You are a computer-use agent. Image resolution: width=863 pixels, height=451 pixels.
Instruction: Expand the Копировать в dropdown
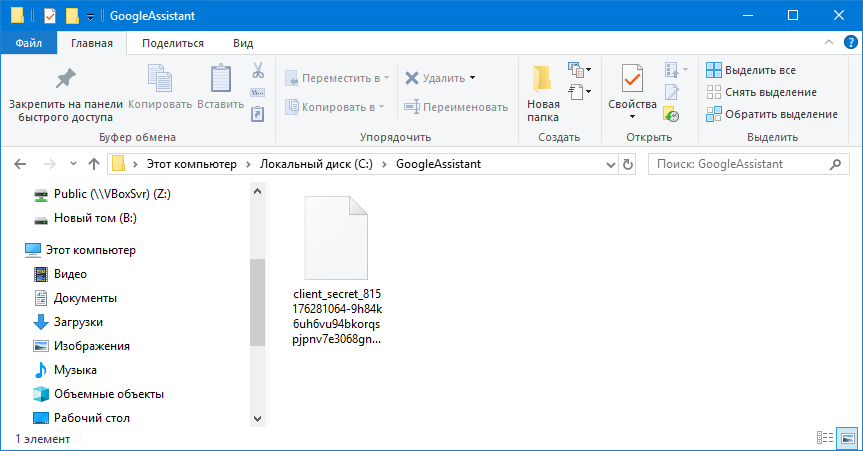[381, 107]
